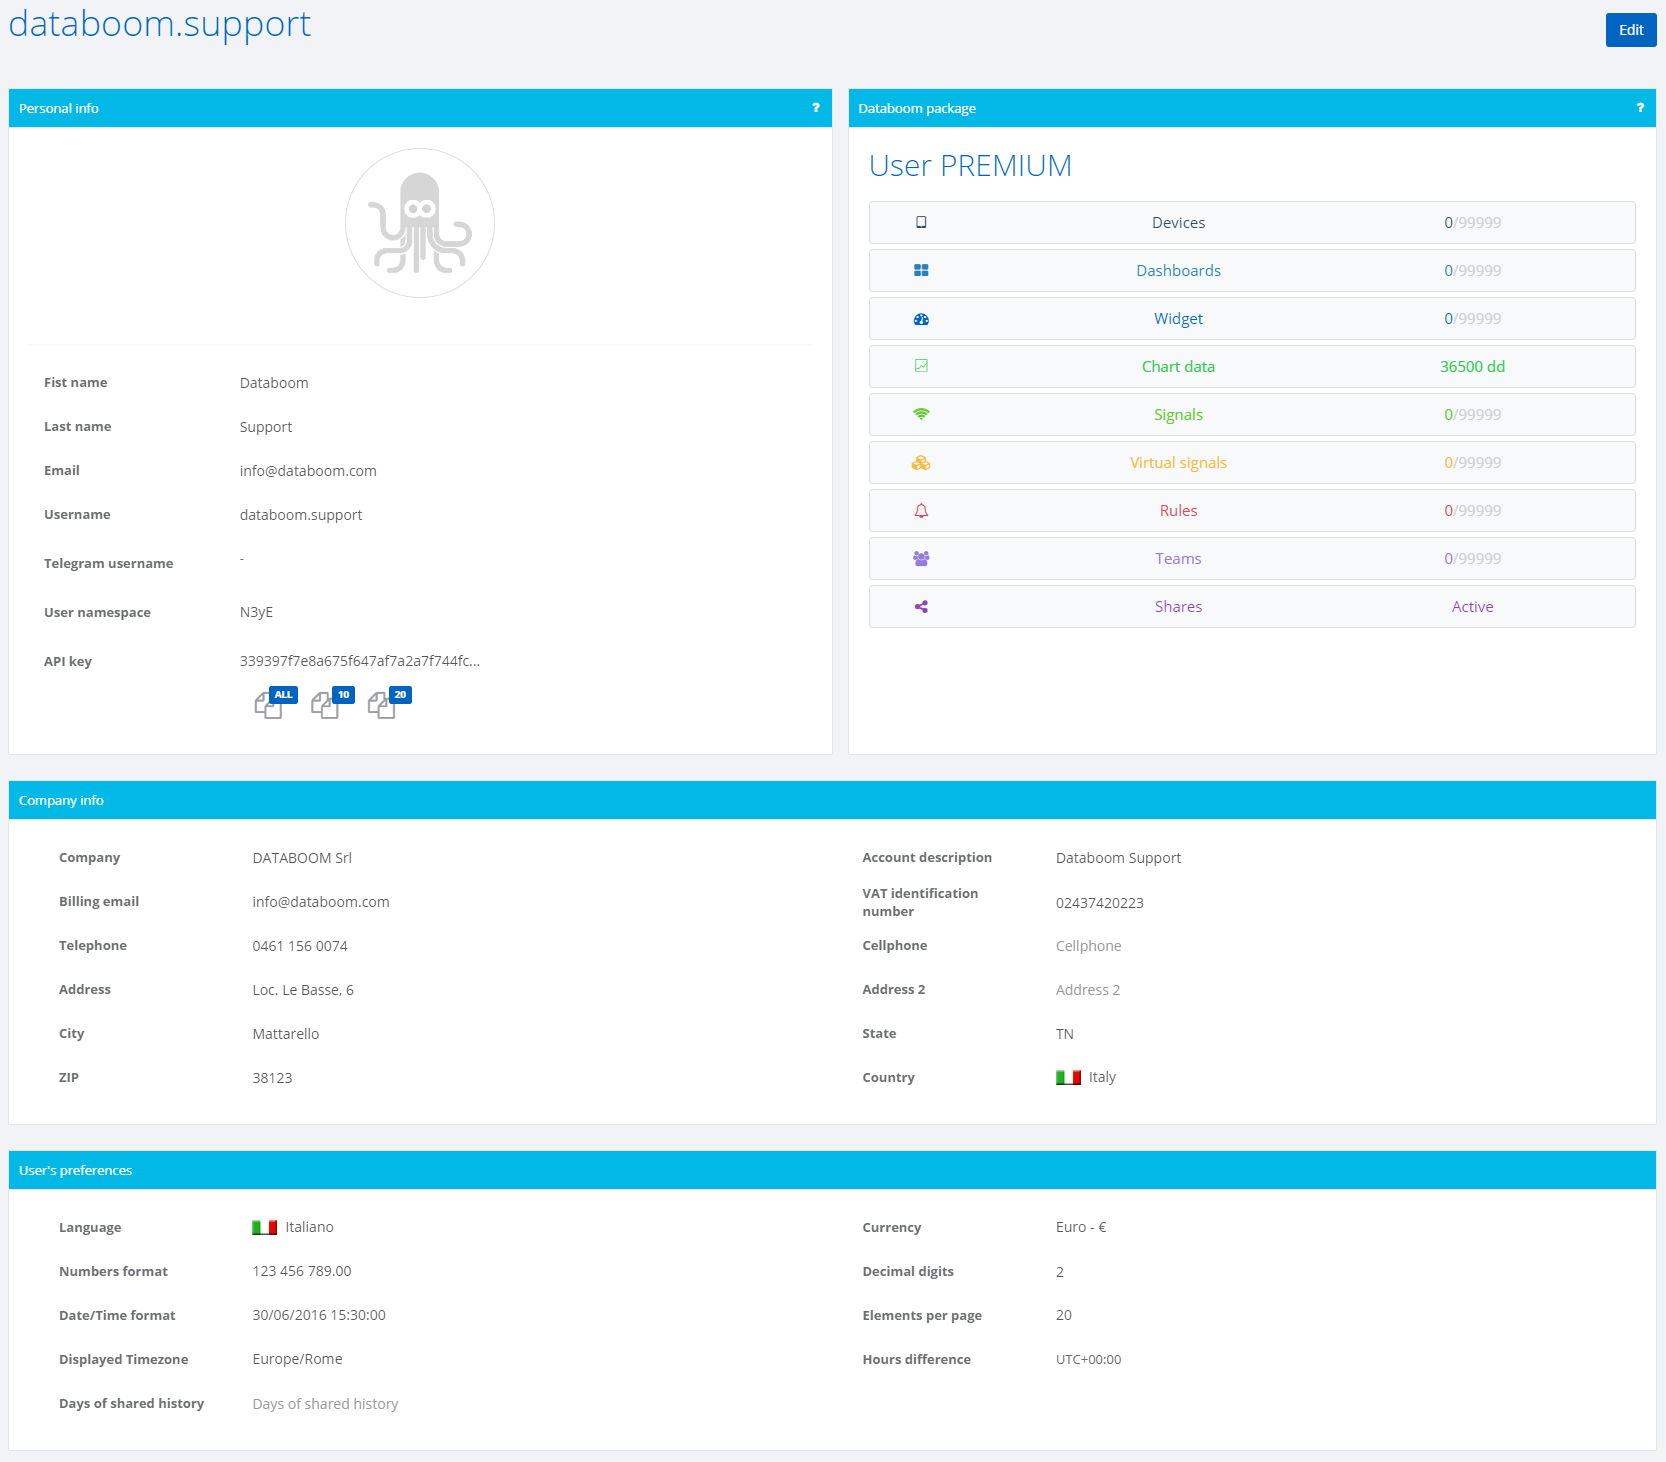Viewport: 1666px width, 1462px height.
Task: Click the Italiano language flag
Action: (264, 1227)
